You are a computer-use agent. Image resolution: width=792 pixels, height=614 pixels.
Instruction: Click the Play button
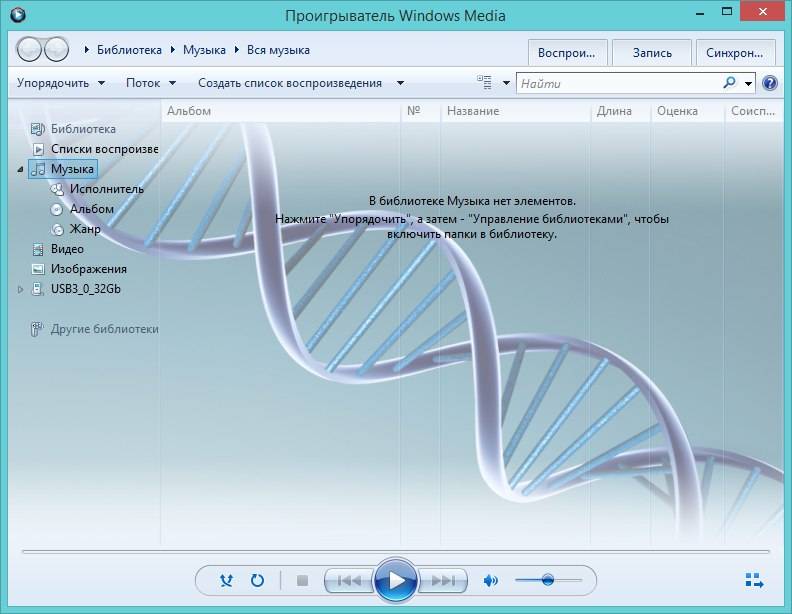tap(396, 580)
